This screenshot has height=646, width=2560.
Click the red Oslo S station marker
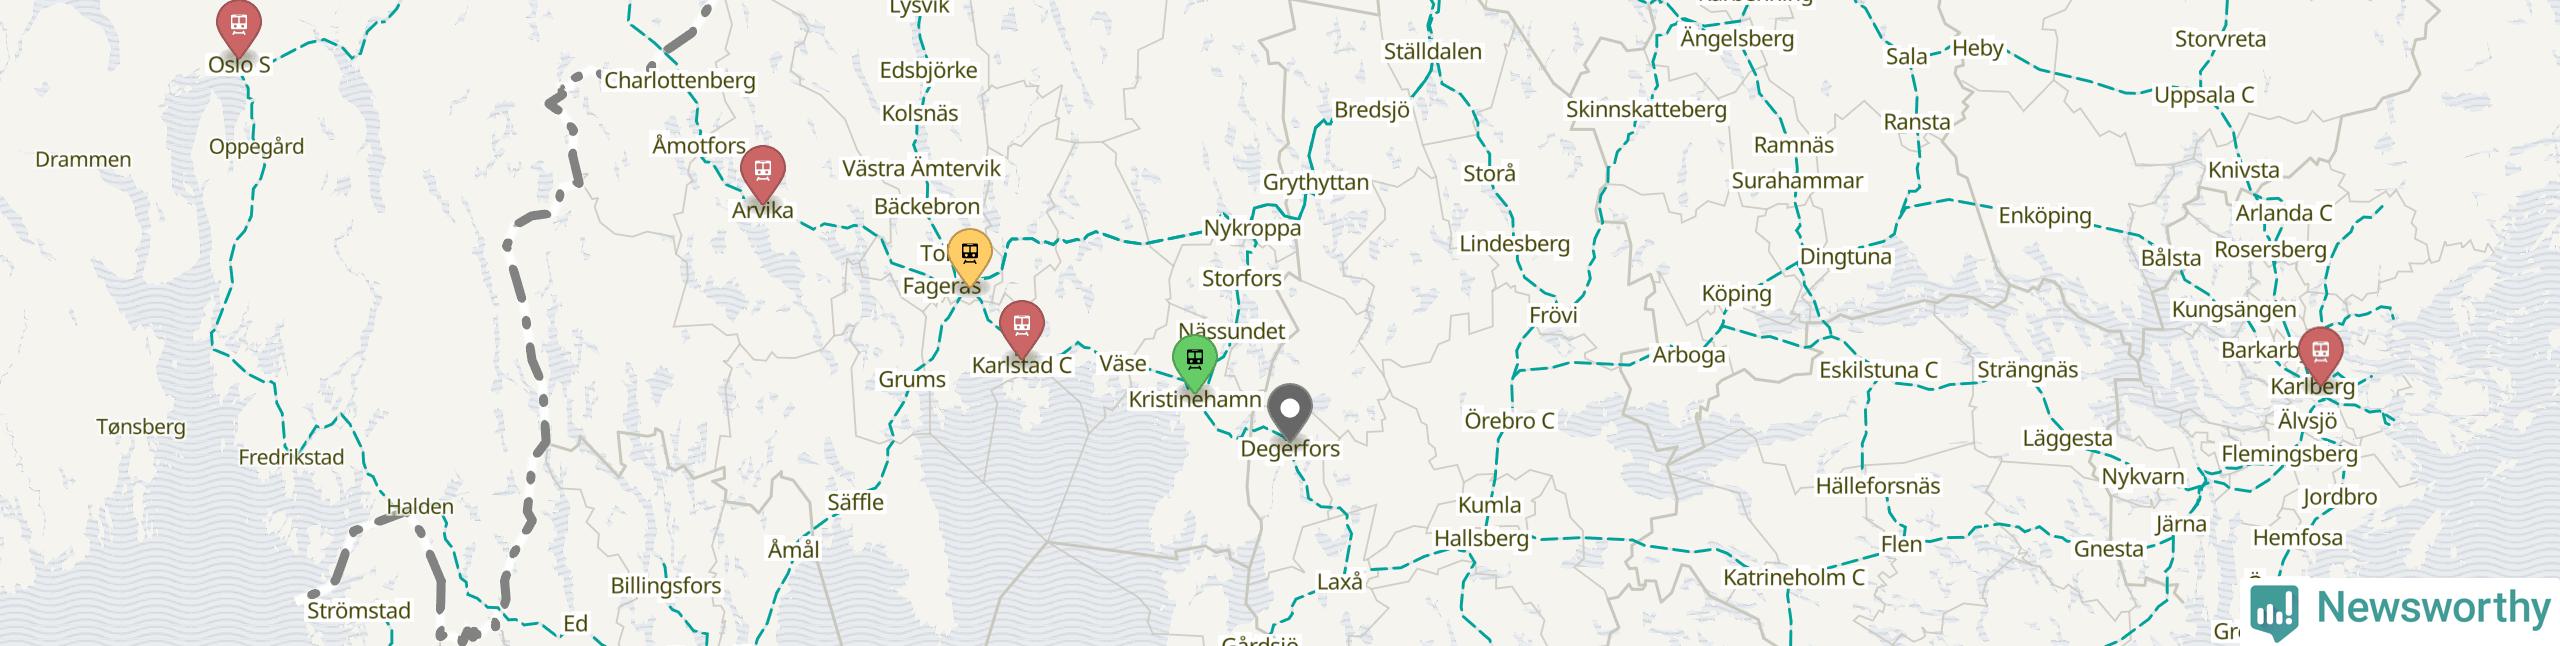pos(238,25)
